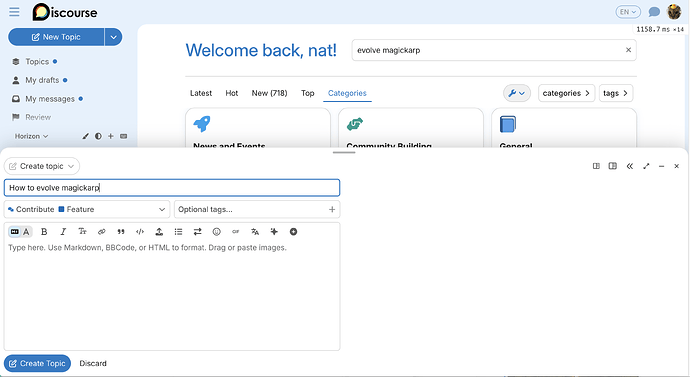690x377 pixels.
Task: Click the two-arrows swap icon in toolbar
Action: 197,232
